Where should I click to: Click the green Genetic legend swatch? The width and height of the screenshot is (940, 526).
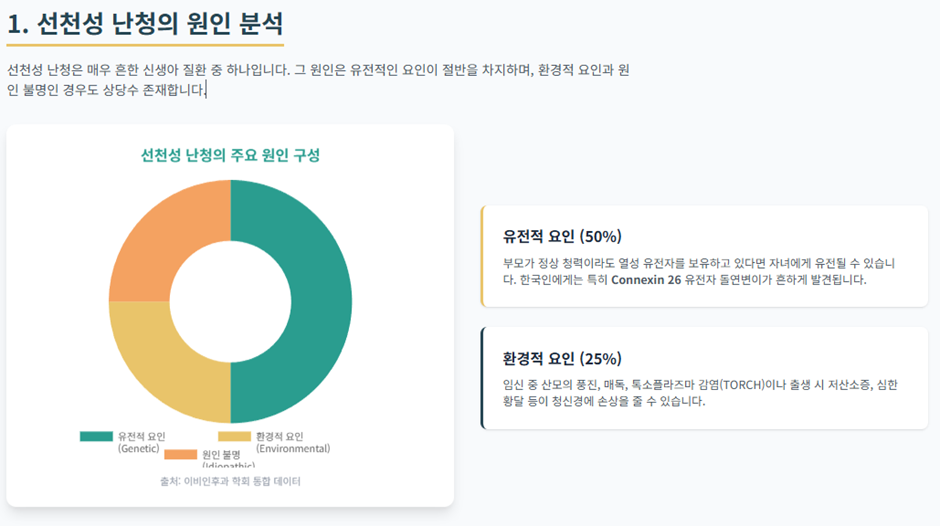point(96,436)
